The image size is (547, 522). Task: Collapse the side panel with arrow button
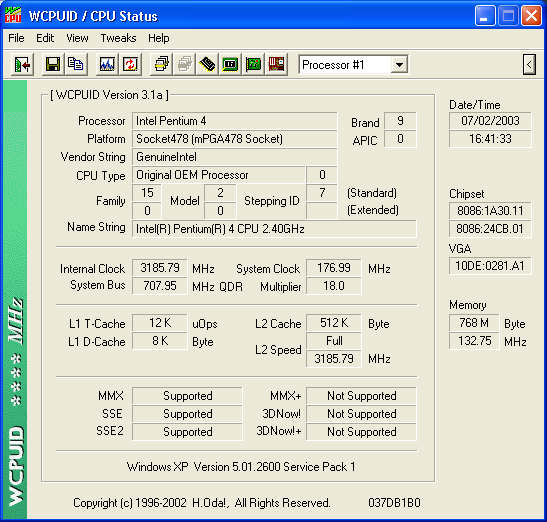[529, 65]
